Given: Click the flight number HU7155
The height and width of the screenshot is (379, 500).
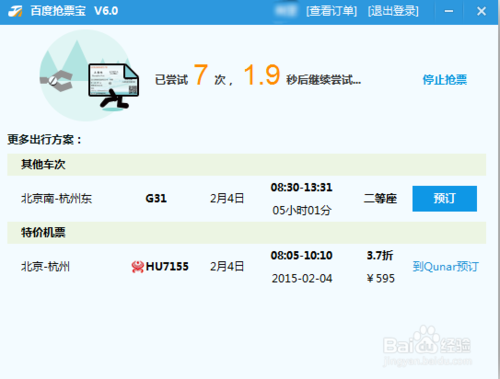Looking at the screenshot, I should (x=167, y=267).
